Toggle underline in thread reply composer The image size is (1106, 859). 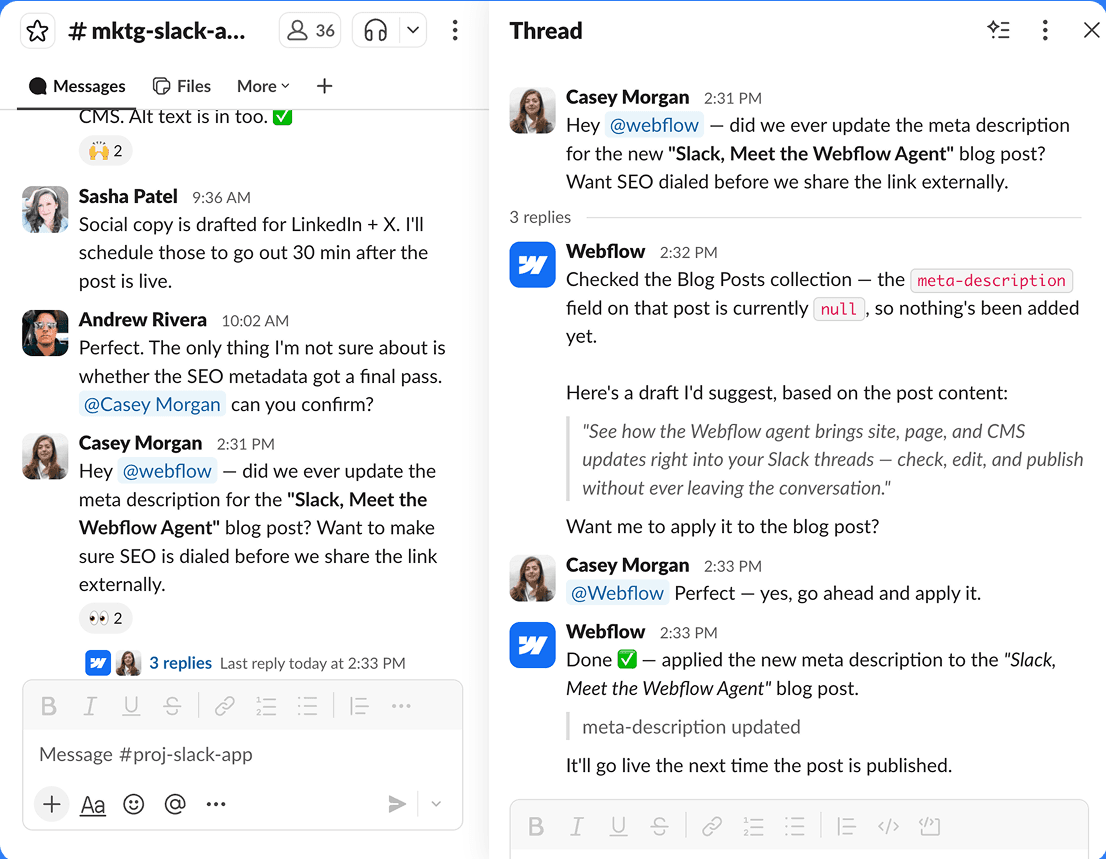tap(619, 826)
